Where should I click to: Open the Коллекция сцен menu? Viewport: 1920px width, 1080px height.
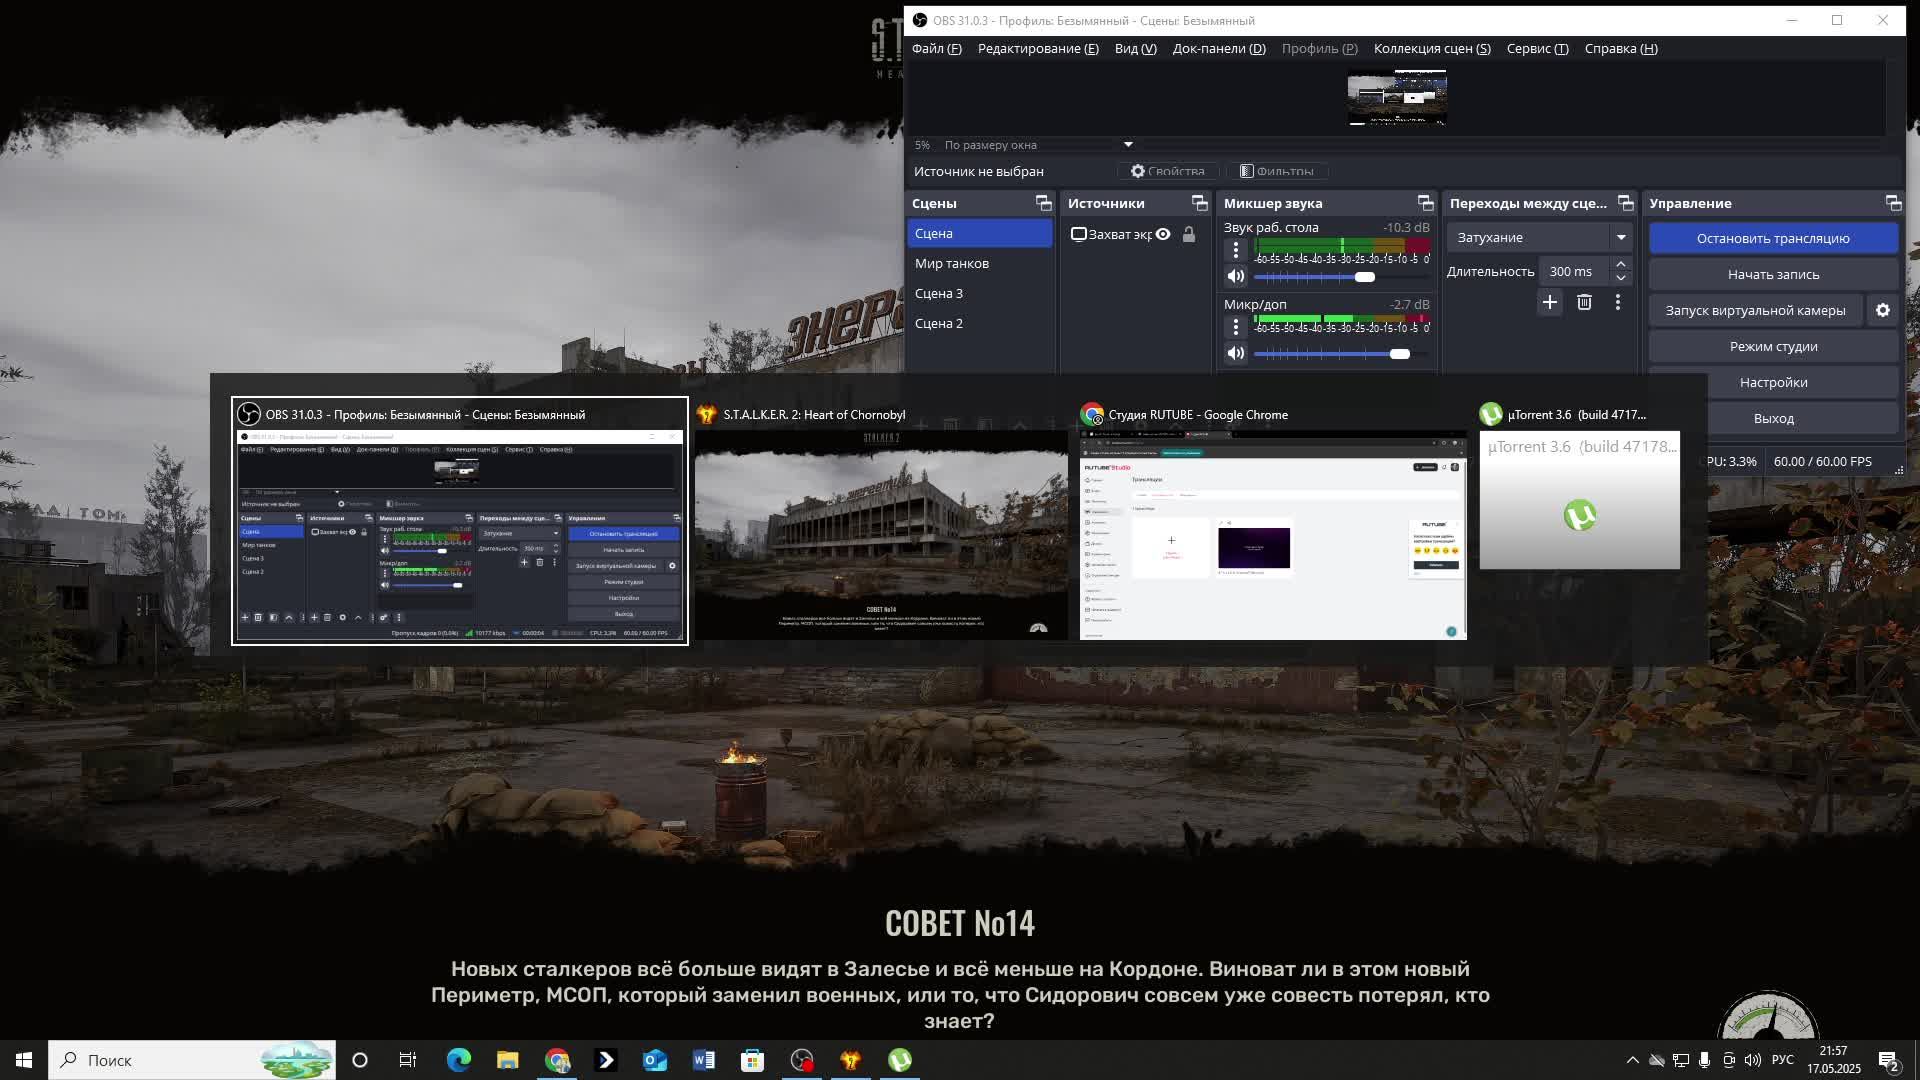1431,48
